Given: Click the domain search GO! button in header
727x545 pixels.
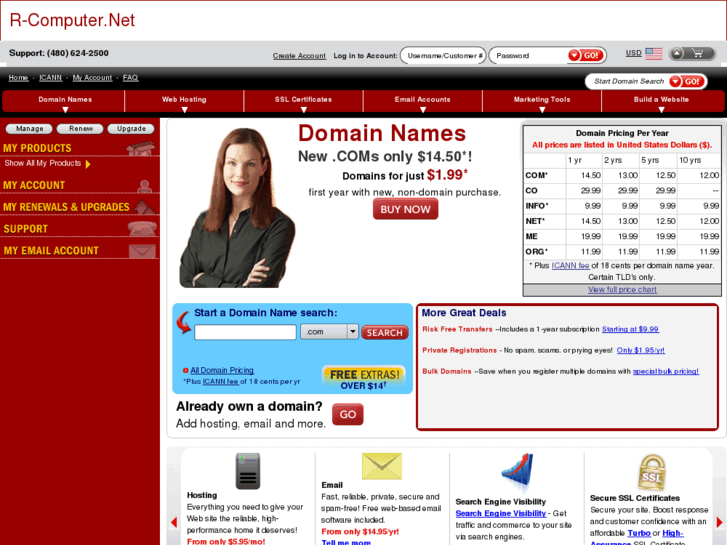Looking at the screenshot, I should pos(687,82).
